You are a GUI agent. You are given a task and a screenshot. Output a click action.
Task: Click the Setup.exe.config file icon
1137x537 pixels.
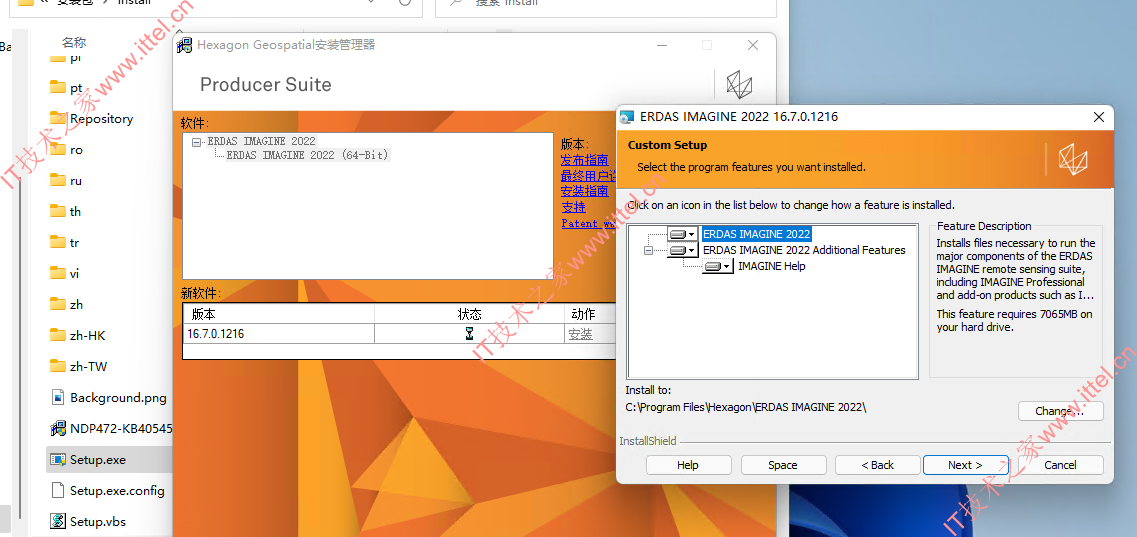pos(58,491)
